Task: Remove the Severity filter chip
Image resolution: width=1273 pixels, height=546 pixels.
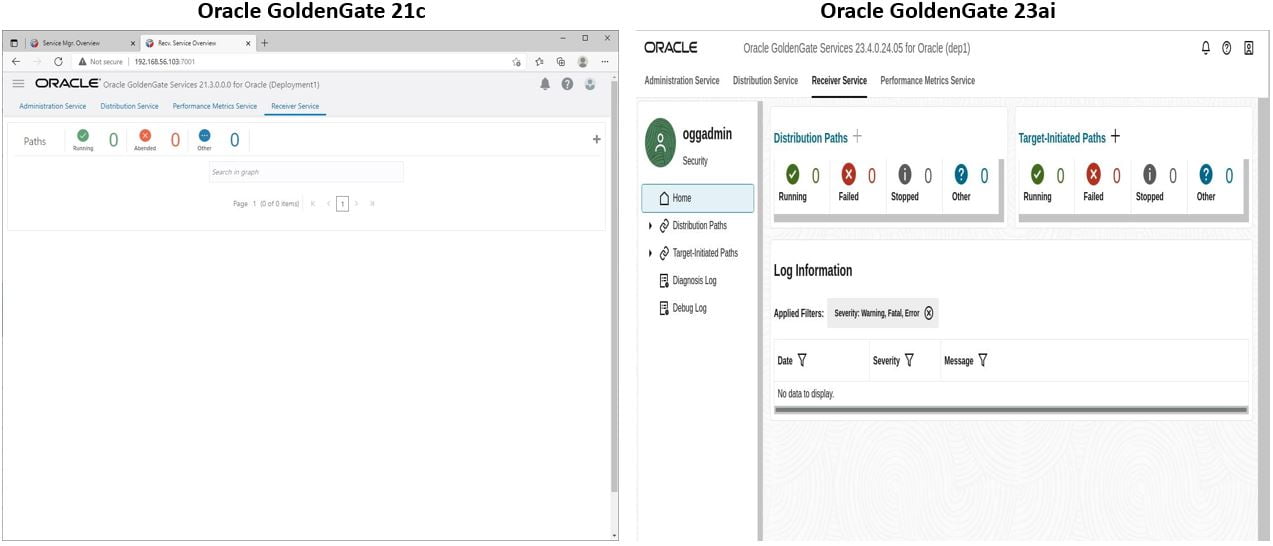Action: (929, 313)
